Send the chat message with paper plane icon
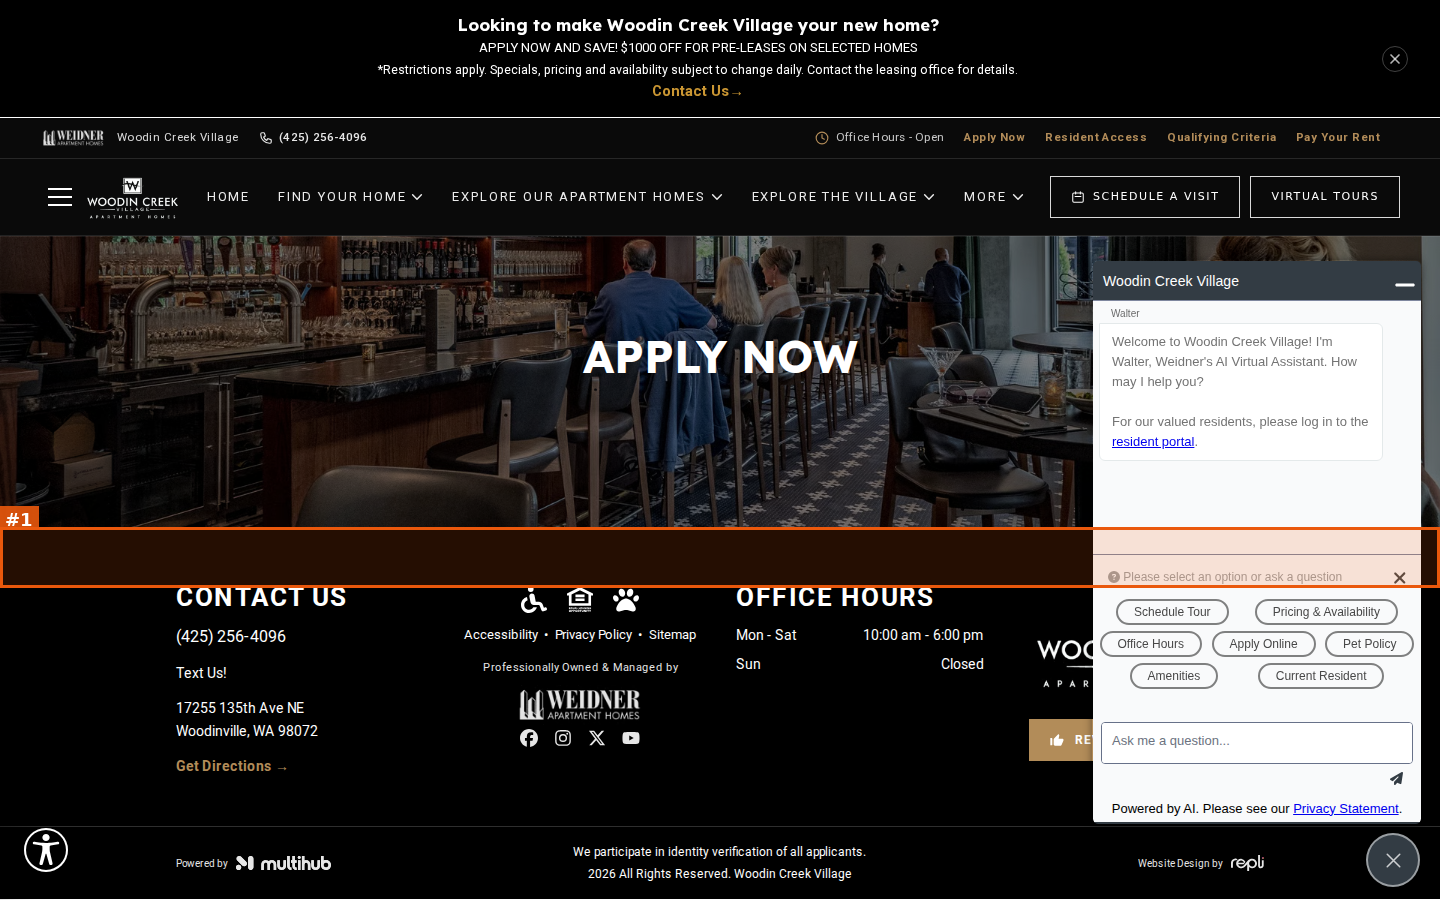The height and width of the screenshot is (900, 1440). point(1396,778)
